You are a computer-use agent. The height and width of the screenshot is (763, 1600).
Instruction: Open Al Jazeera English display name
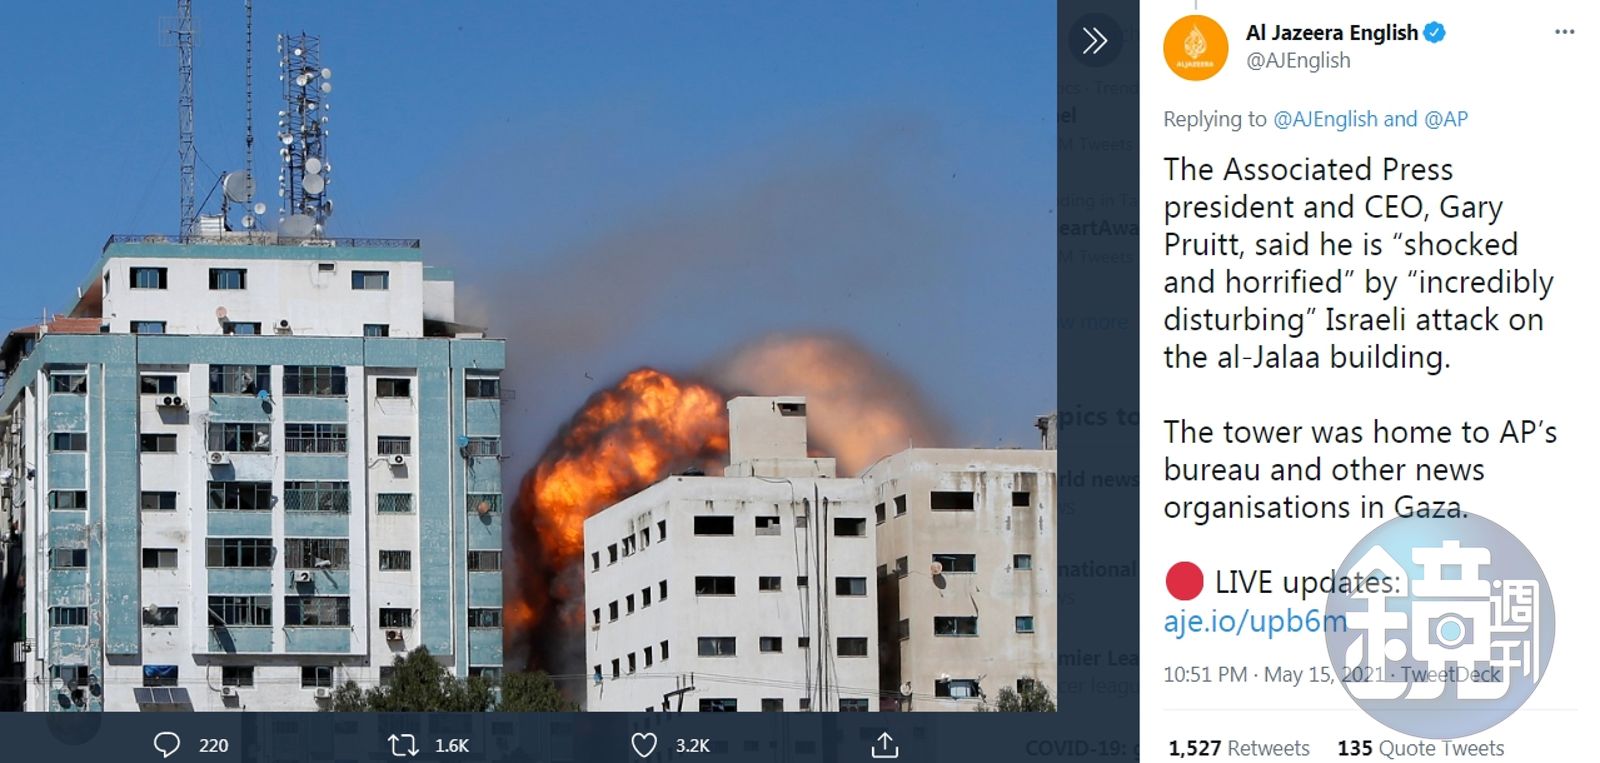(x=1331, y=33)
